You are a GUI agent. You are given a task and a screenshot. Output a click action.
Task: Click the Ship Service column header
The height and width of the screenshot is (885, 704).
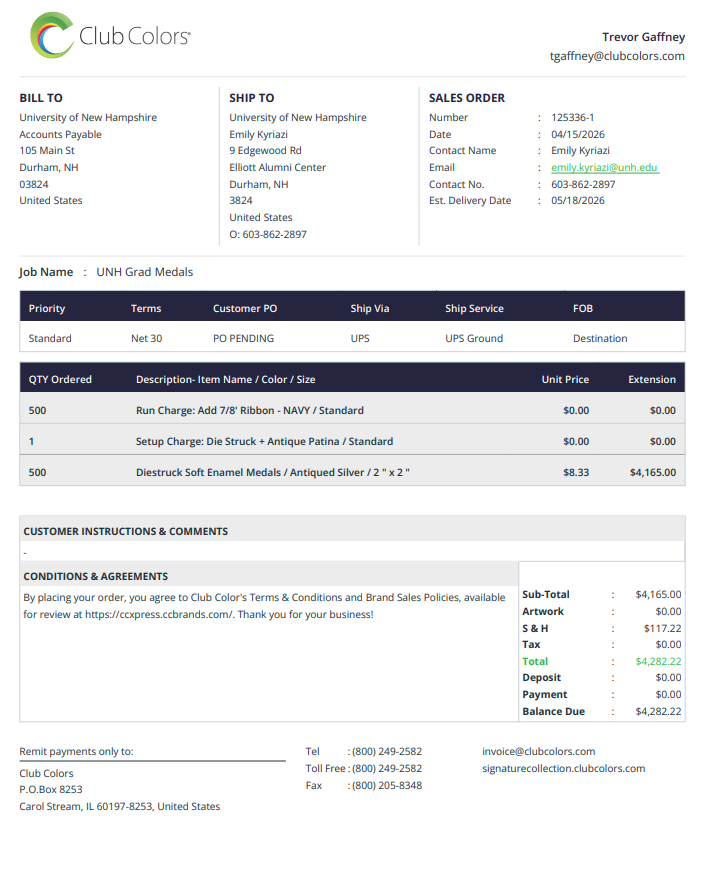tap(474, 308)
